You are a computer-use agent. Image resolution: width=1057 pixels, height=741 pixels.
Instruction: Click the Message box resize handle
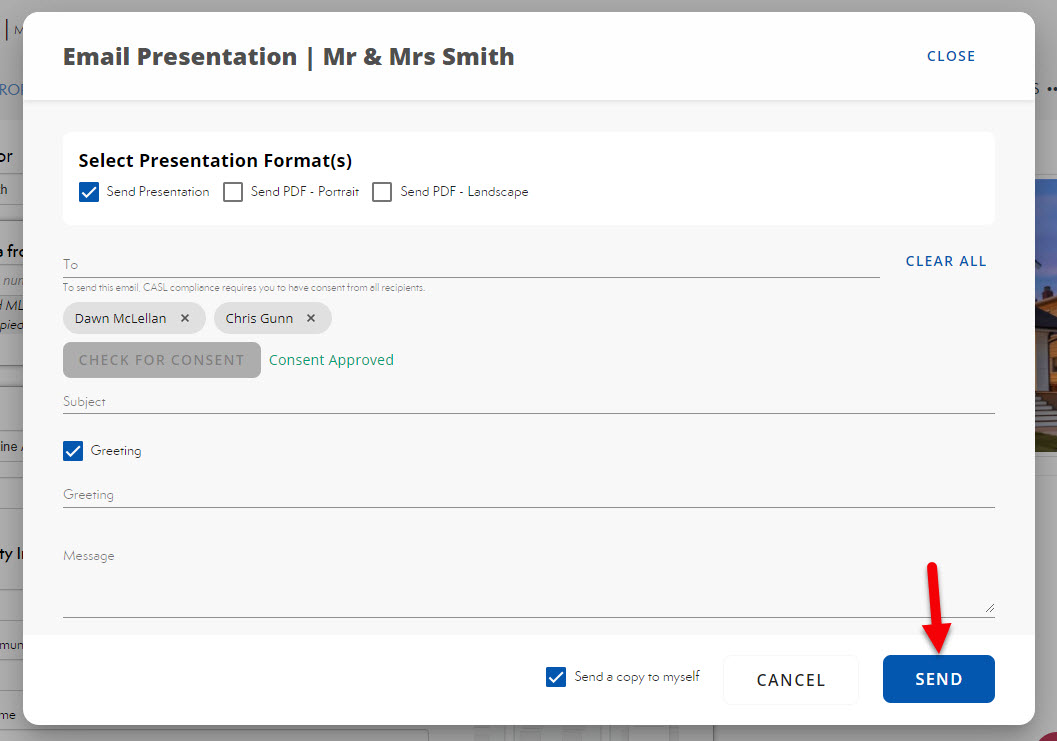[989, 606]
